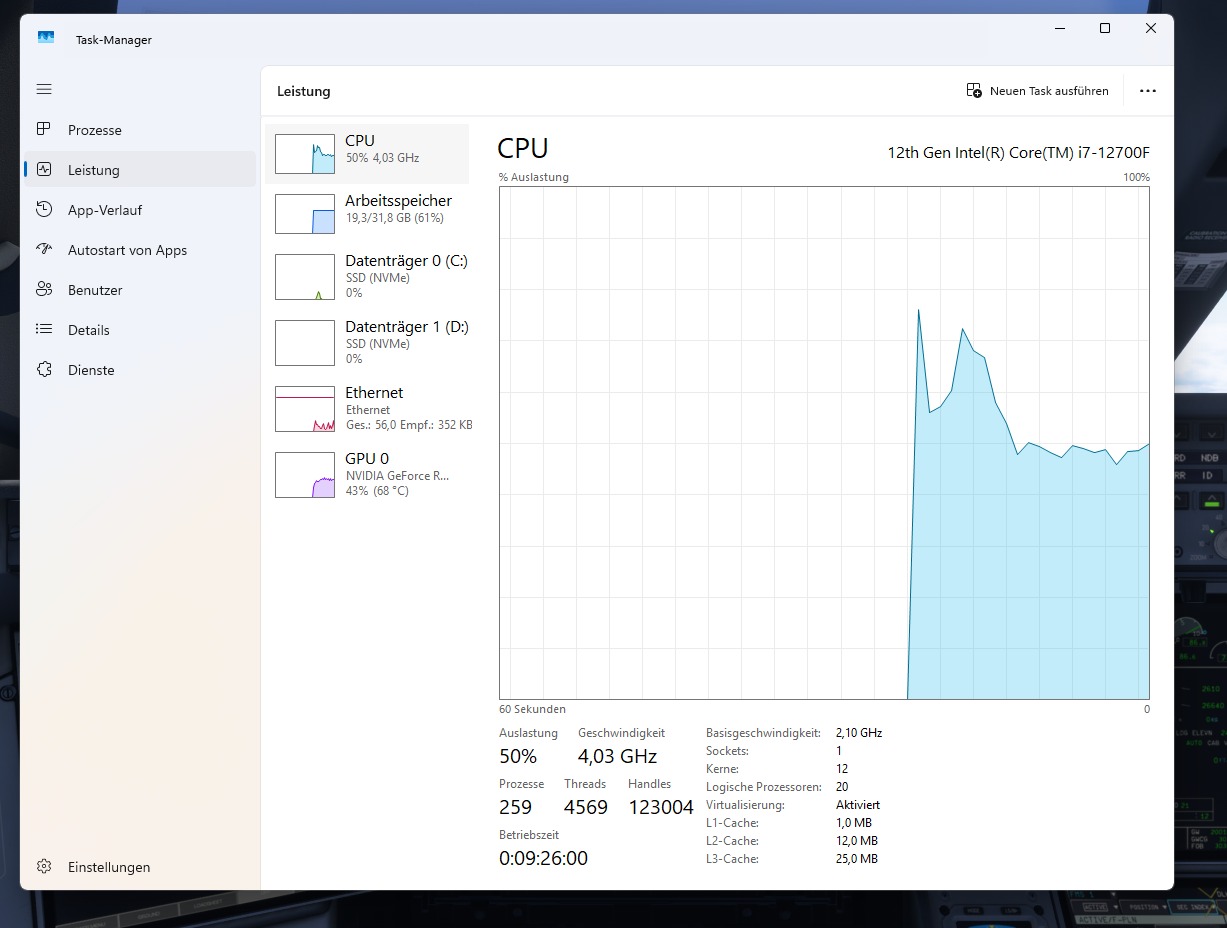Click the main CPU utilization graph
The width and height of the screenshot is (1227, 928).
click(824, 443)
